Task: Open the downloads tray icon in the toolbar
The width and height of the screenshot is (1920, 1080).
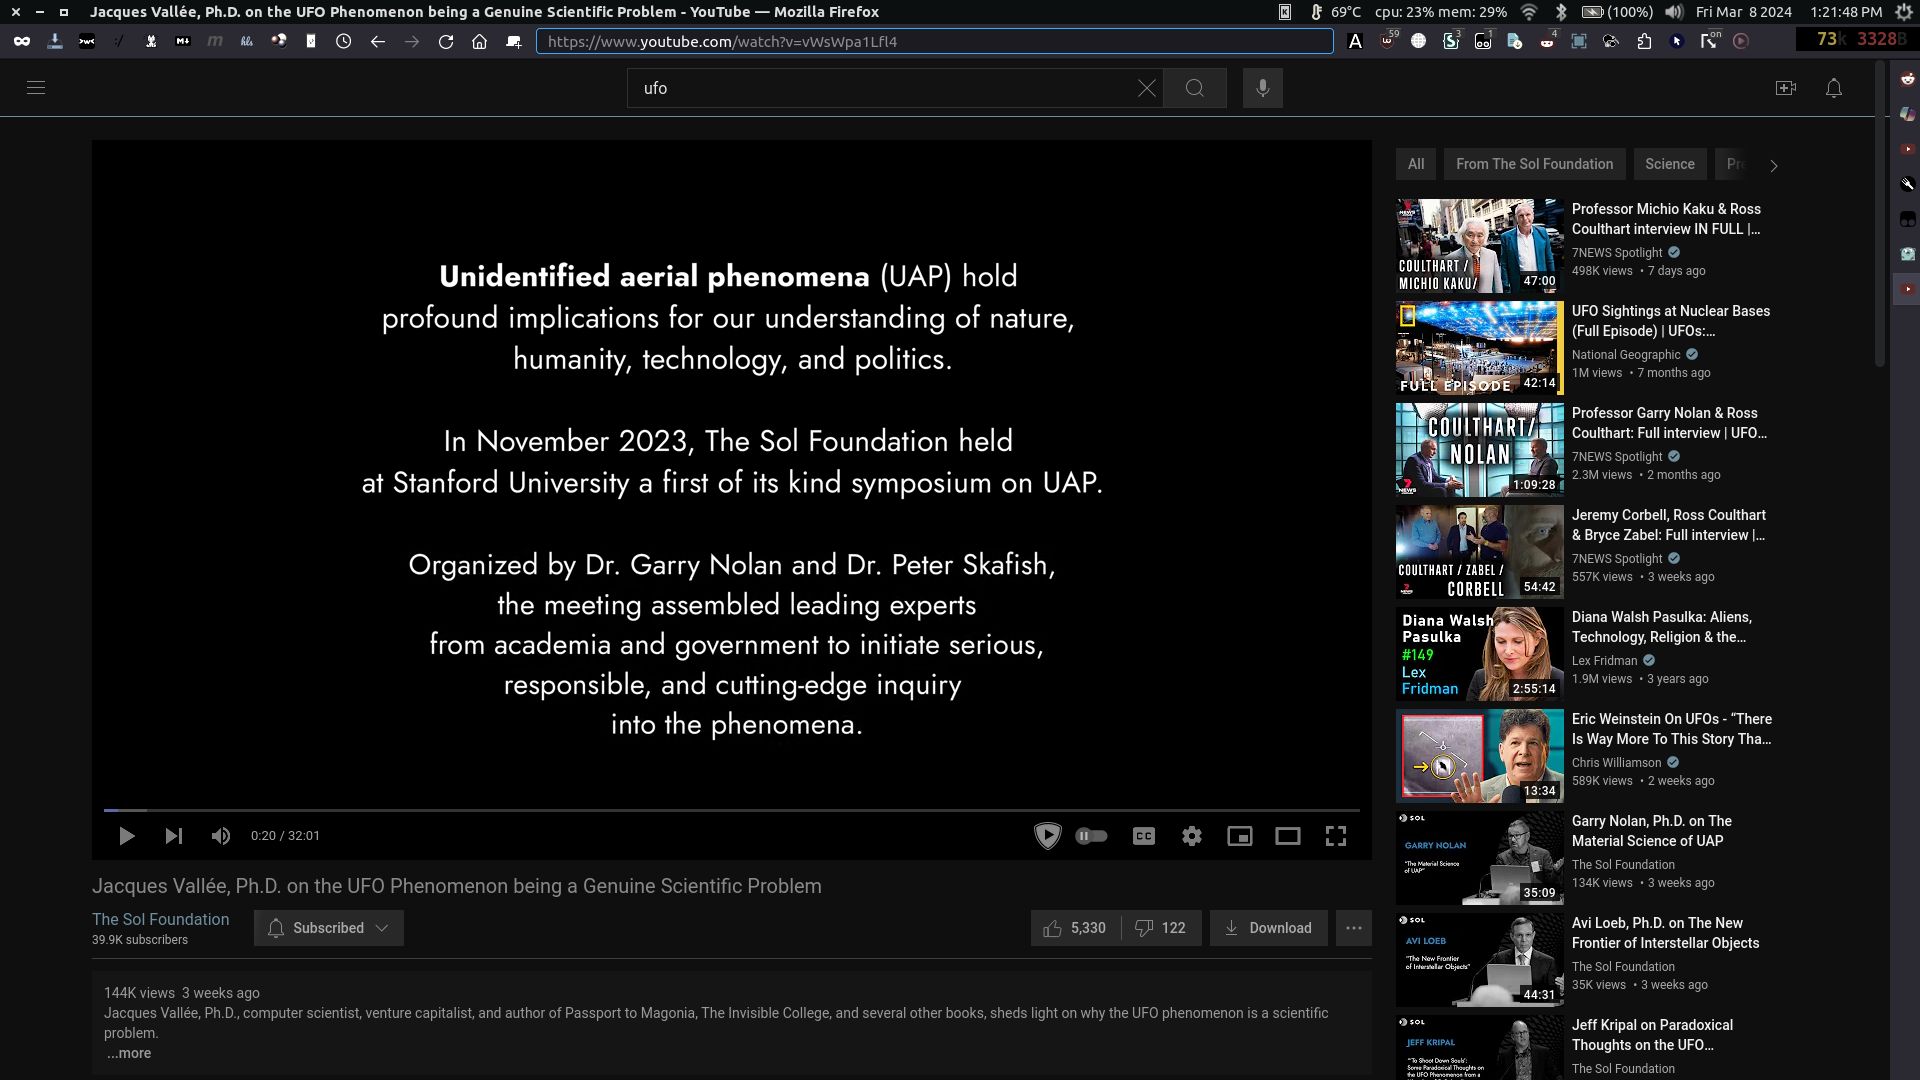Action: (x=55, y=41)
